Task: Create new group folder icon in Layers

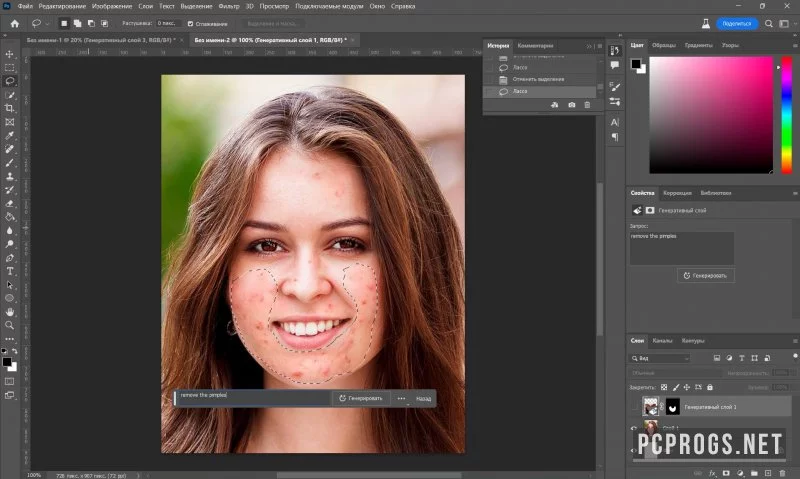Action: 754,473
